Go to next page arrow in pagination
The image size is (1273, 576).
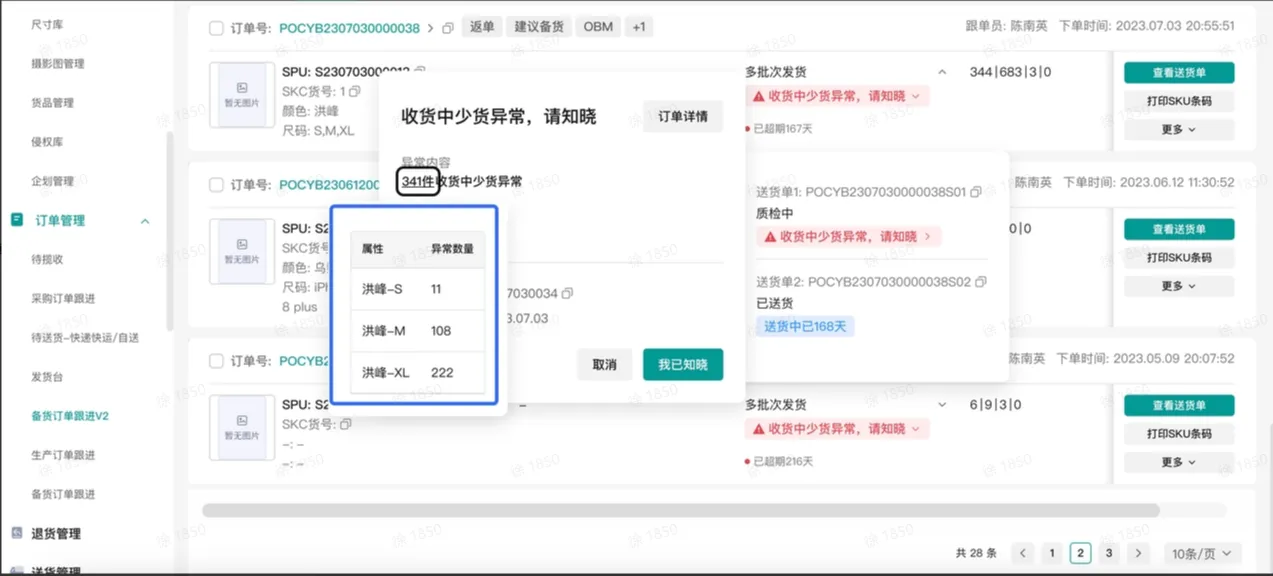coord(1138,553)
